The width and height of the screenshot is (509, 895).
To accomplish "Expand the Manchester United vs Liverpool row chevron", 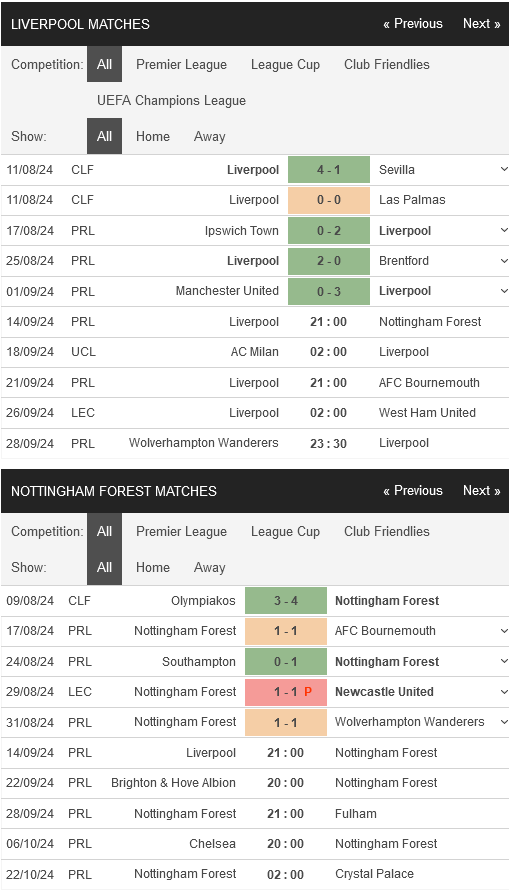I will point(503,291).
